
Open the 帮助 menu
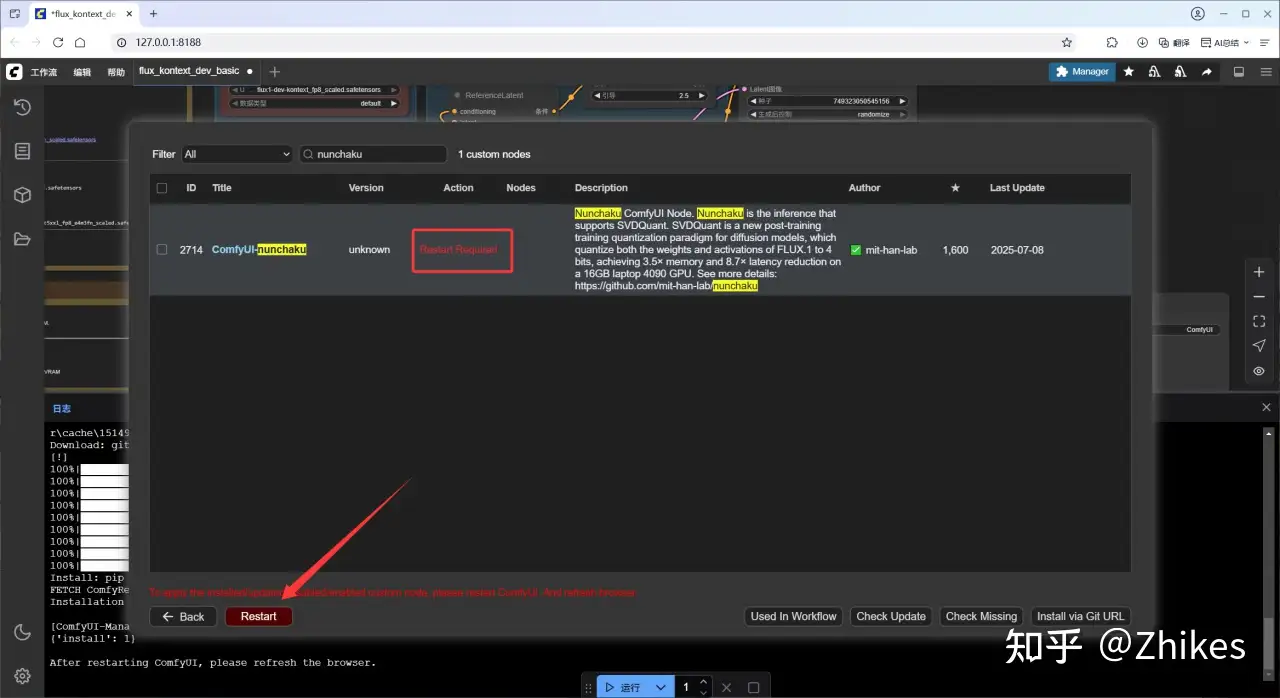[x=116, y=72]
